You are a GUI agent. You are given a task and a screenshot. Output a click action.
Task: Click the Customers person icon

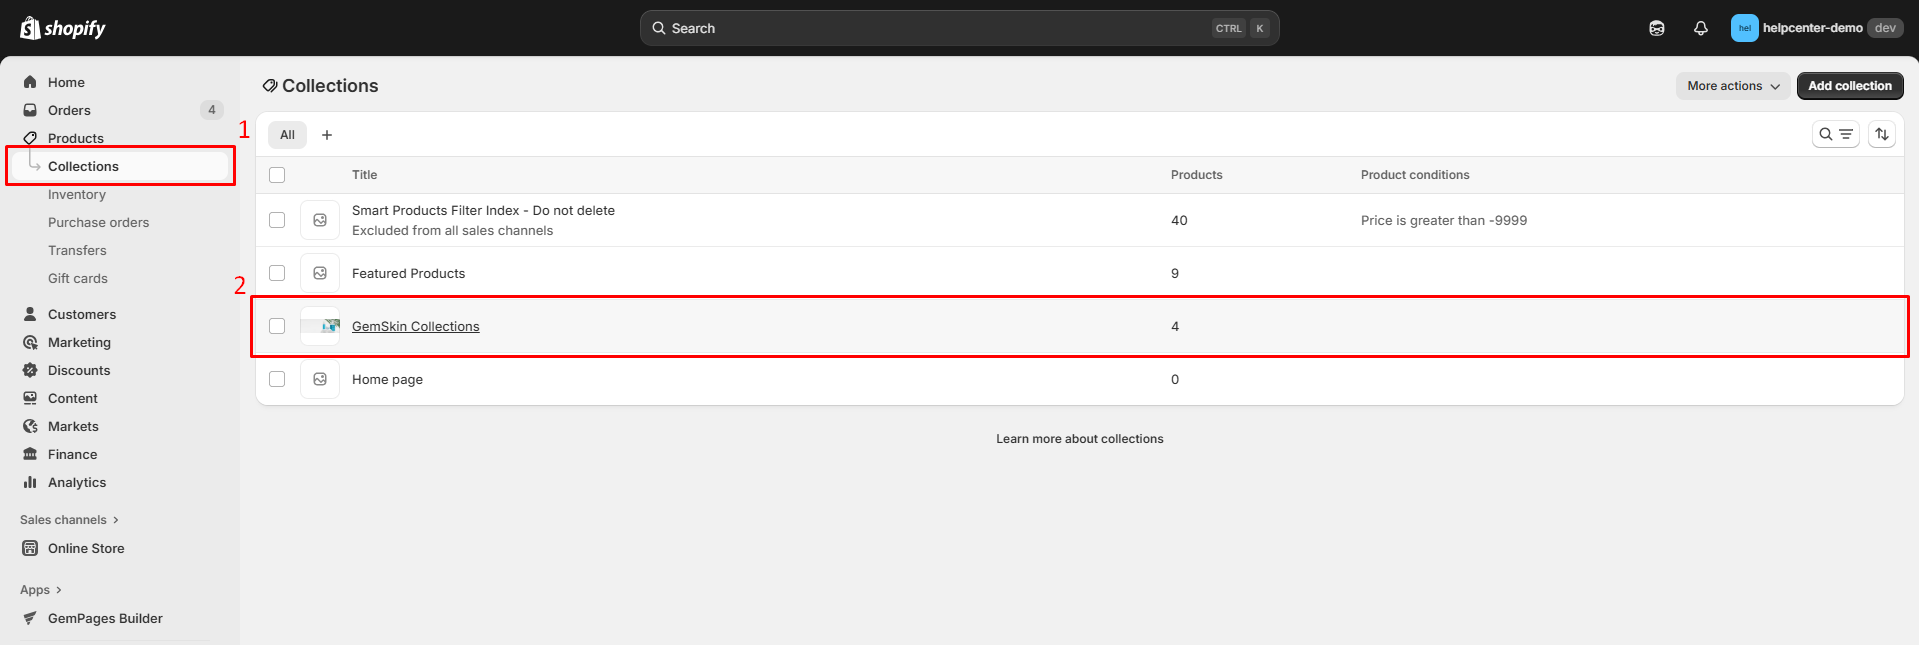(30, 314)
